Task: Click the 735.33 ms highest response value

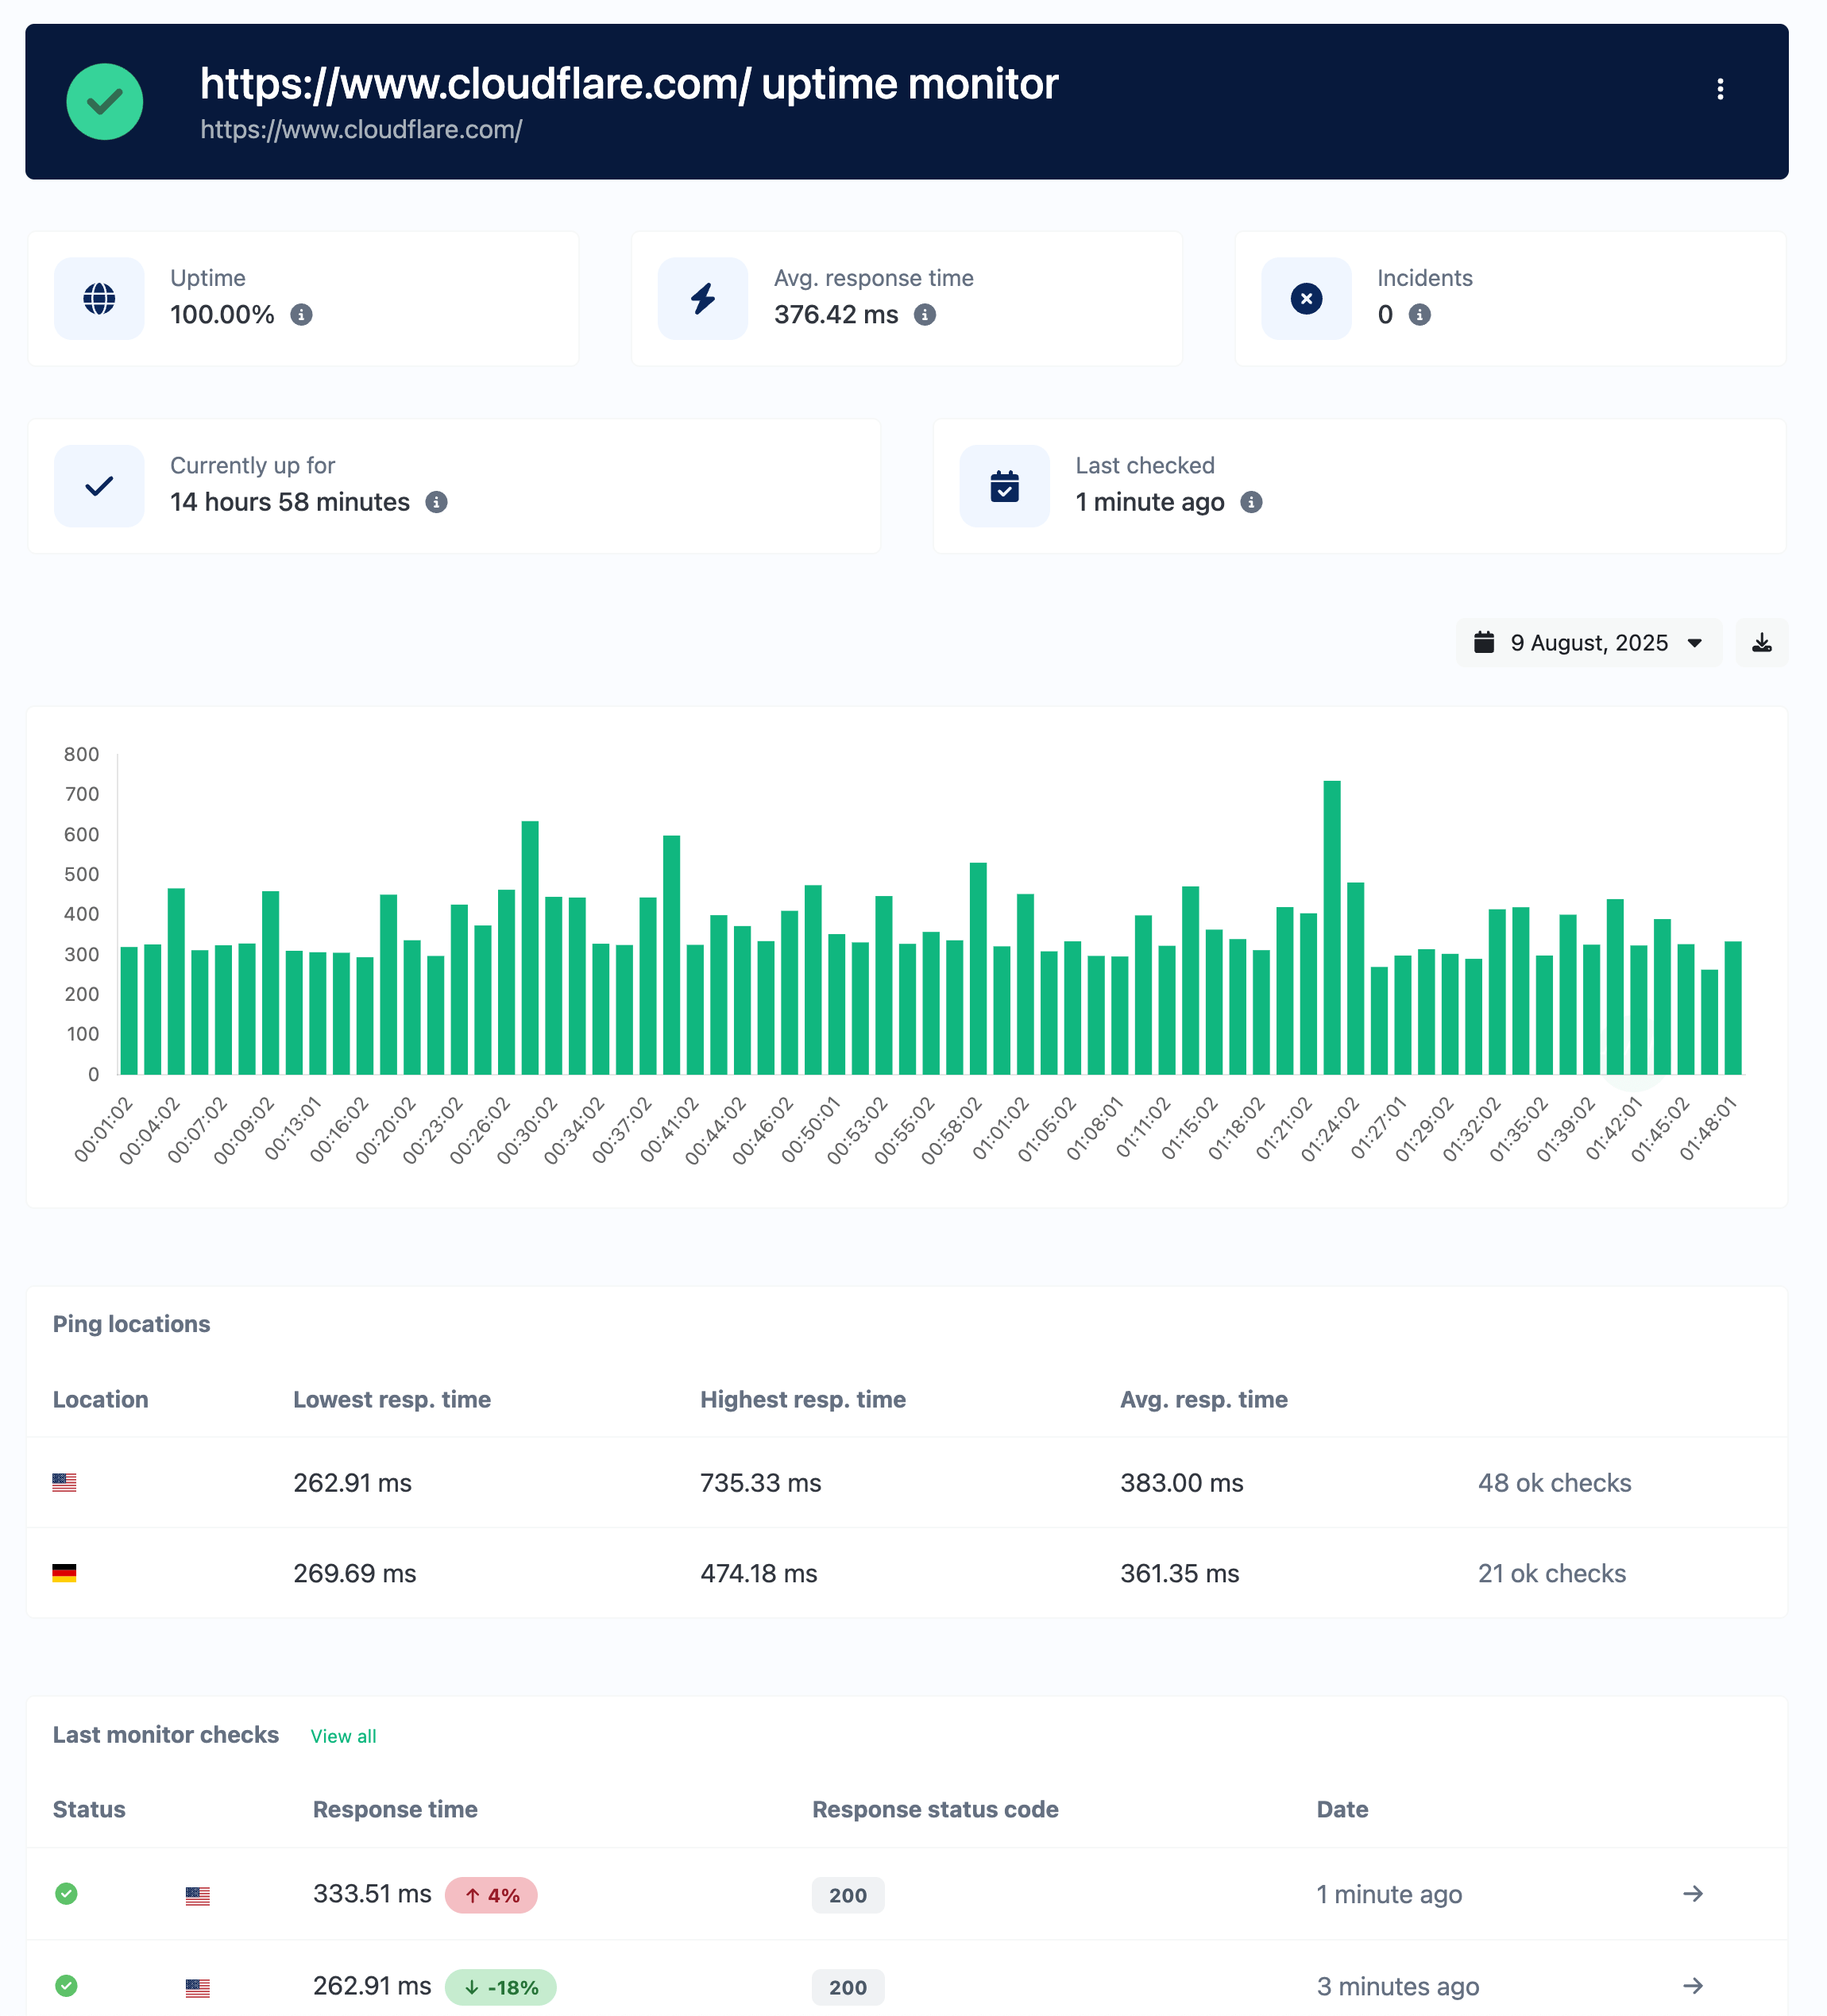Action: click(x=760, y=1483)
